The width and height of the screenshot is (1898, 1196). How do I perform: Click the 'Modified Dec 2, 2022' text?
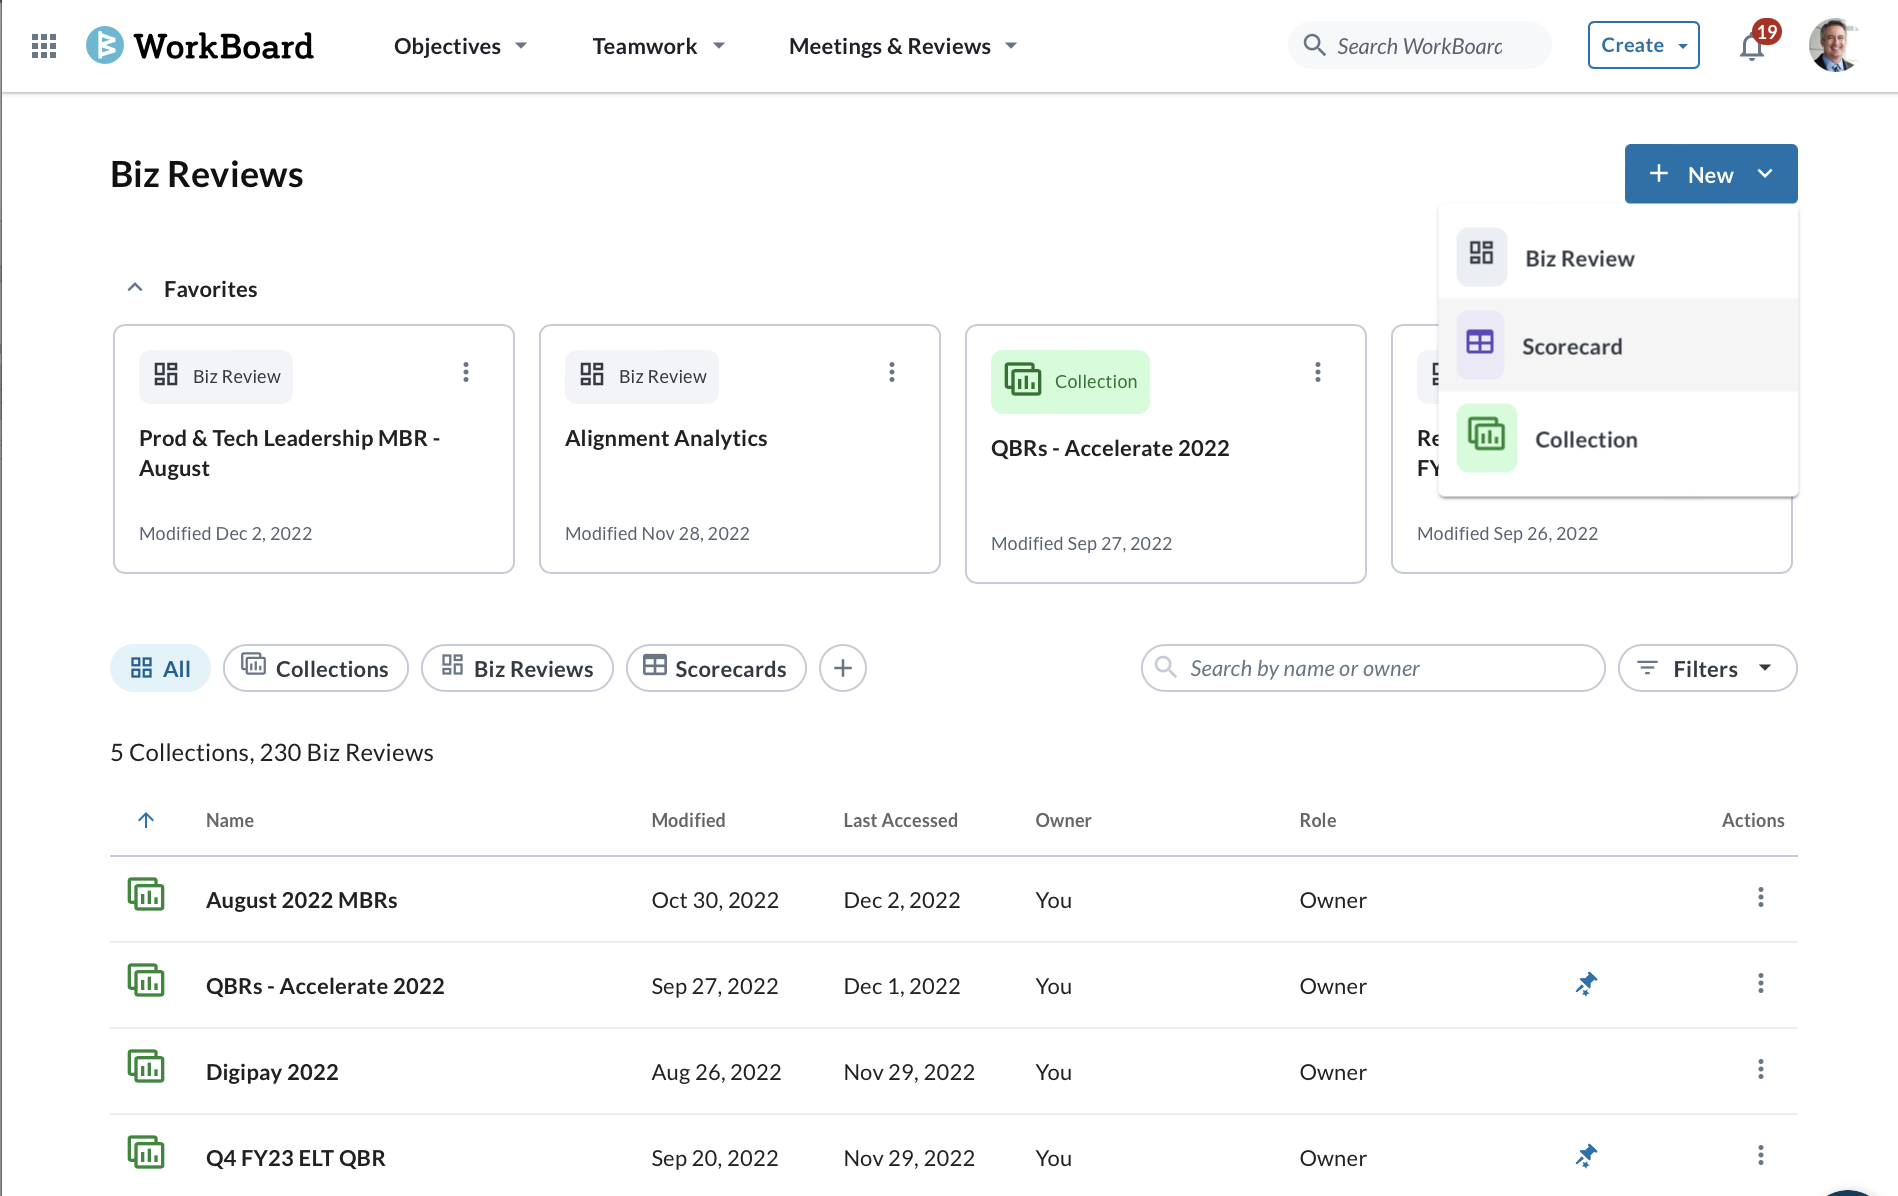226,533
